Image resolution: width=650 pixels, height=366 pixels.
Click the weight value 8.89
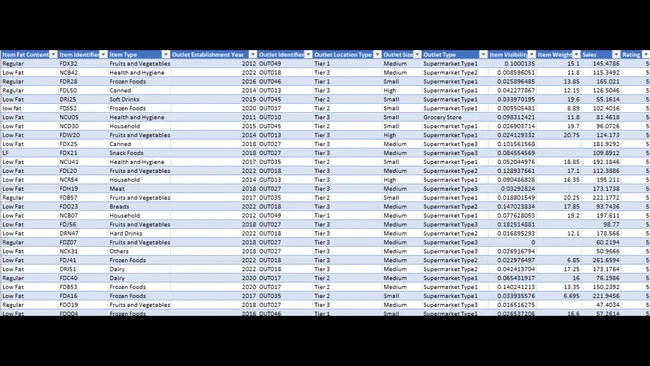(558, 108)
